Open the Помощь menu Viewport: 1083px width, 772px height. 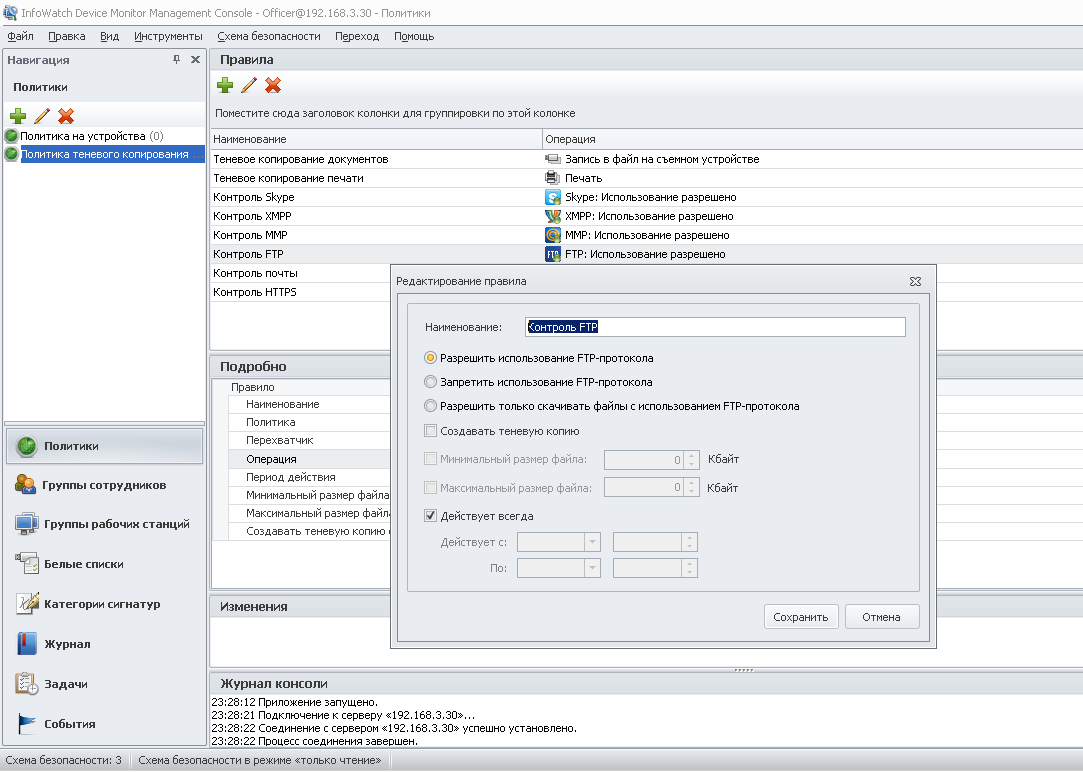click(414, 36)
